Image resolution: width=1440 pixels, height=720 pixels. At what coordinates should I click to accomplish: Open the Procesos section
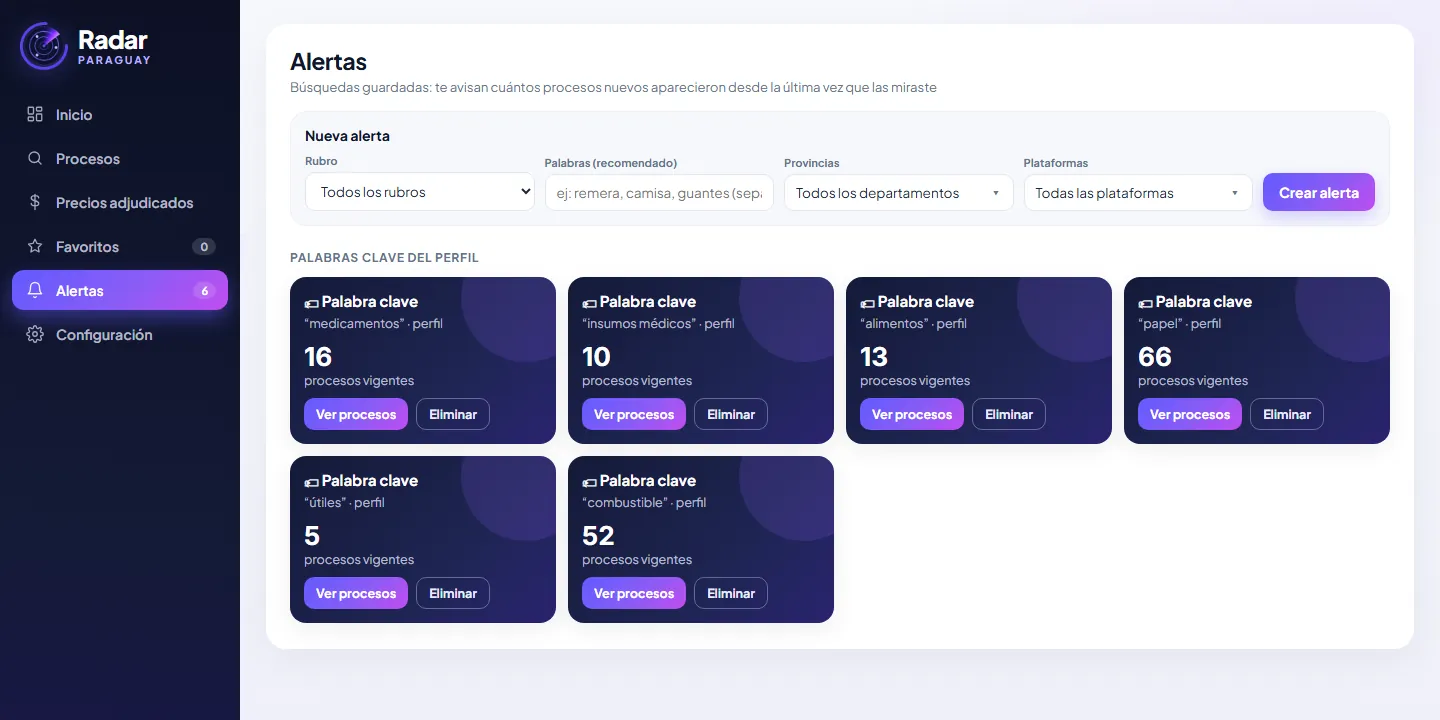120,158
